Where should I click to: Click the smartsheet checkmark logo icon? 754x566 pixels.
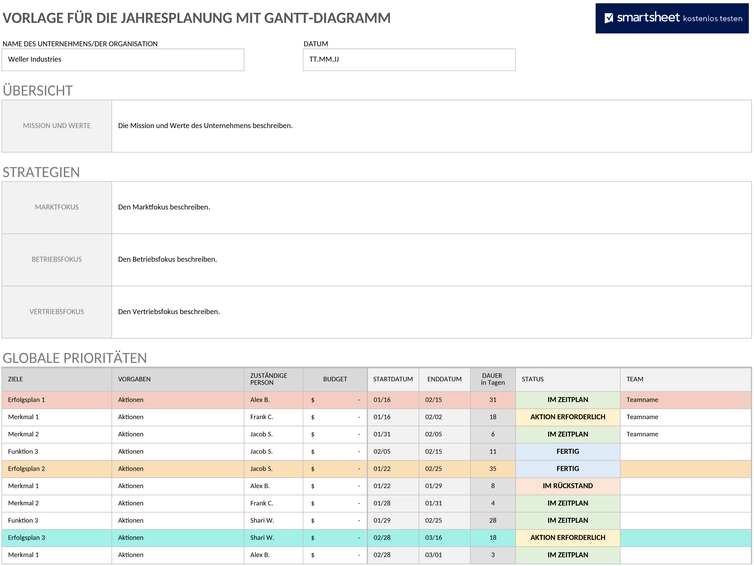609,18
